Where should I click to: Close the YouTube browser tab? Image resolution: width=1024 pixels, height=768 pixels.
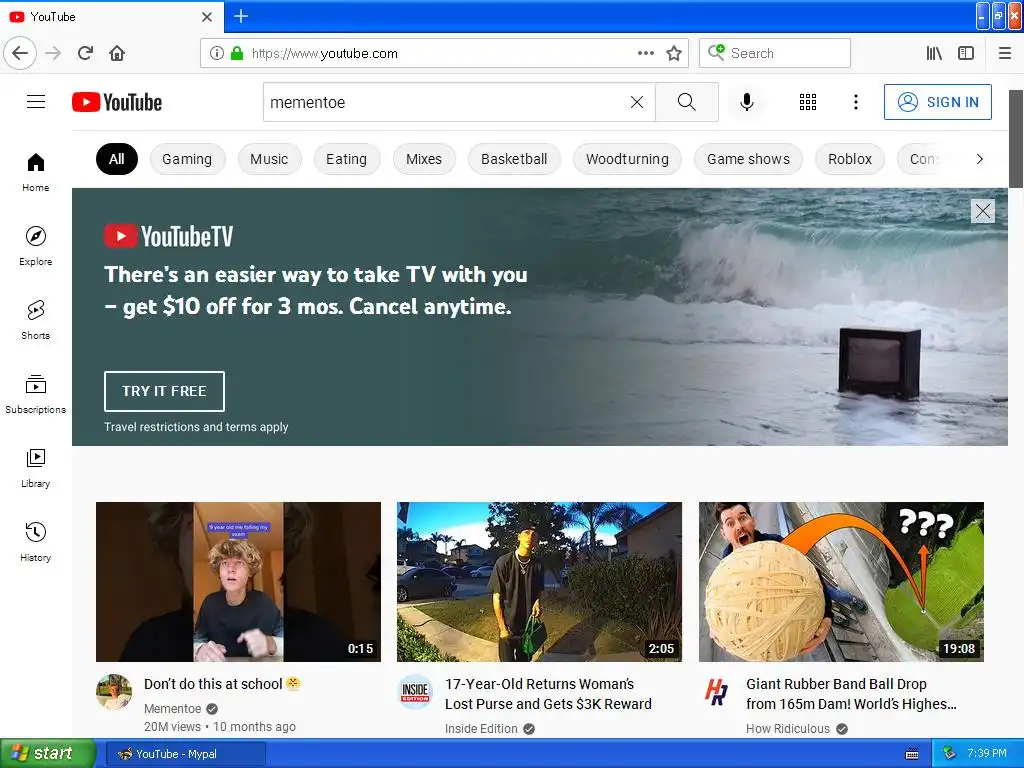207,17
